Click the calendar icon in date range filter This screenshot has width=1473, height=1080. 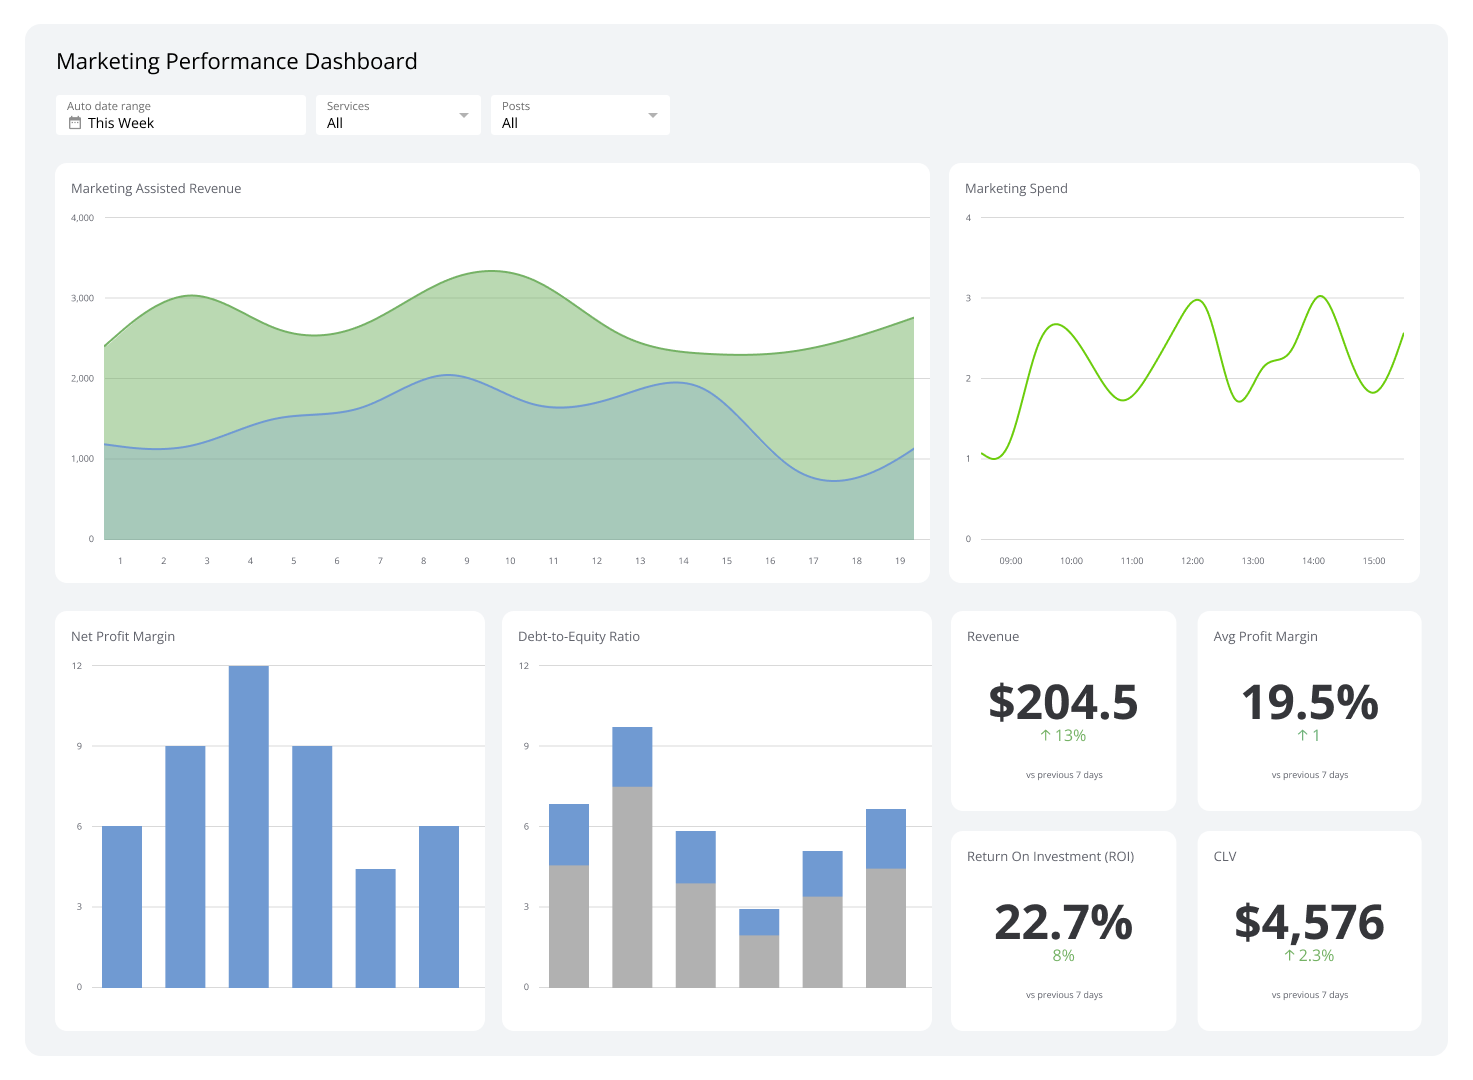(x=75, y=123)
